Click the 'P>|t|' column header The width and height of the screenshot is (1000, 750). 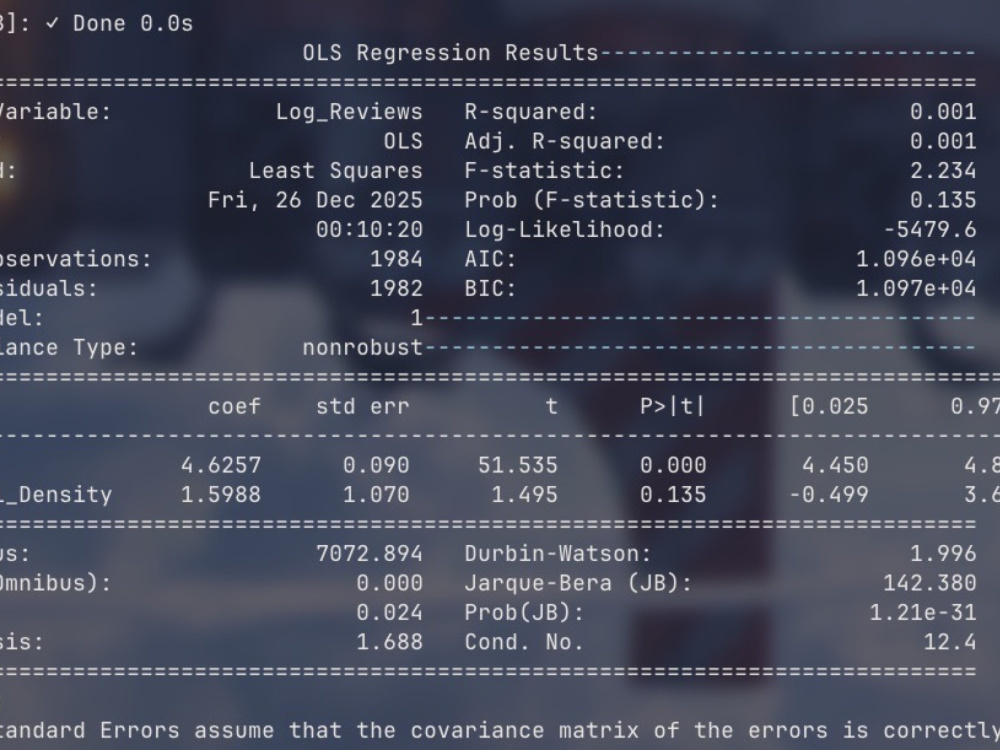(673, 406)
